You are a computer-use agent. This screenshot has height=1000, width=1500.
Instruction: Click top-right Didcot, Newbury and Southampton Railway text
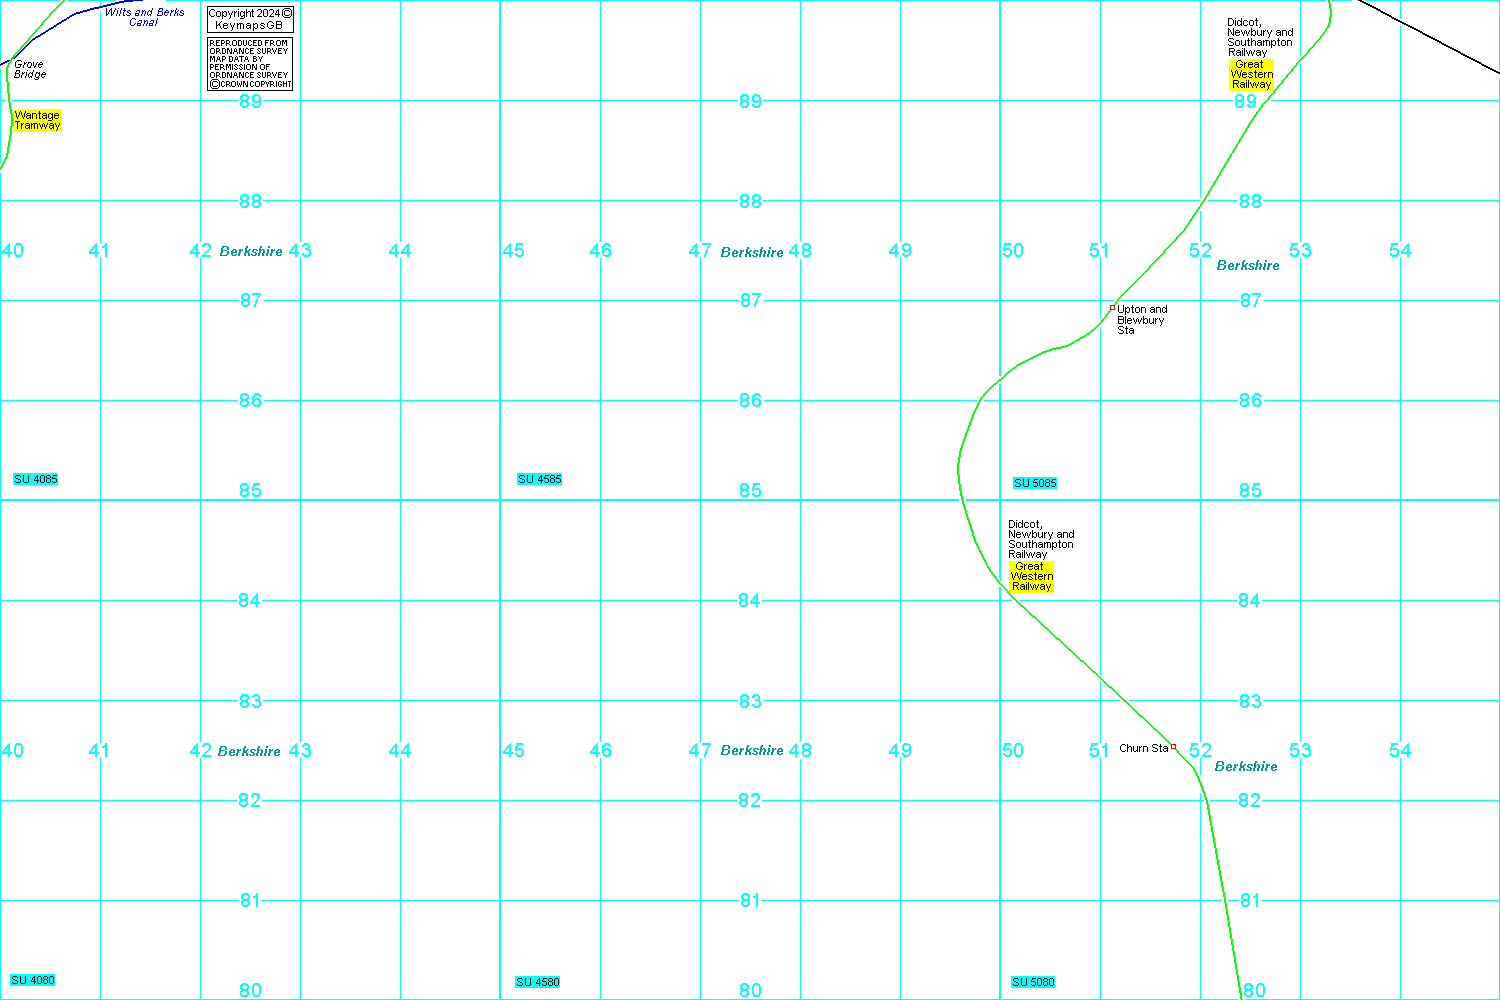(1259, 38)
